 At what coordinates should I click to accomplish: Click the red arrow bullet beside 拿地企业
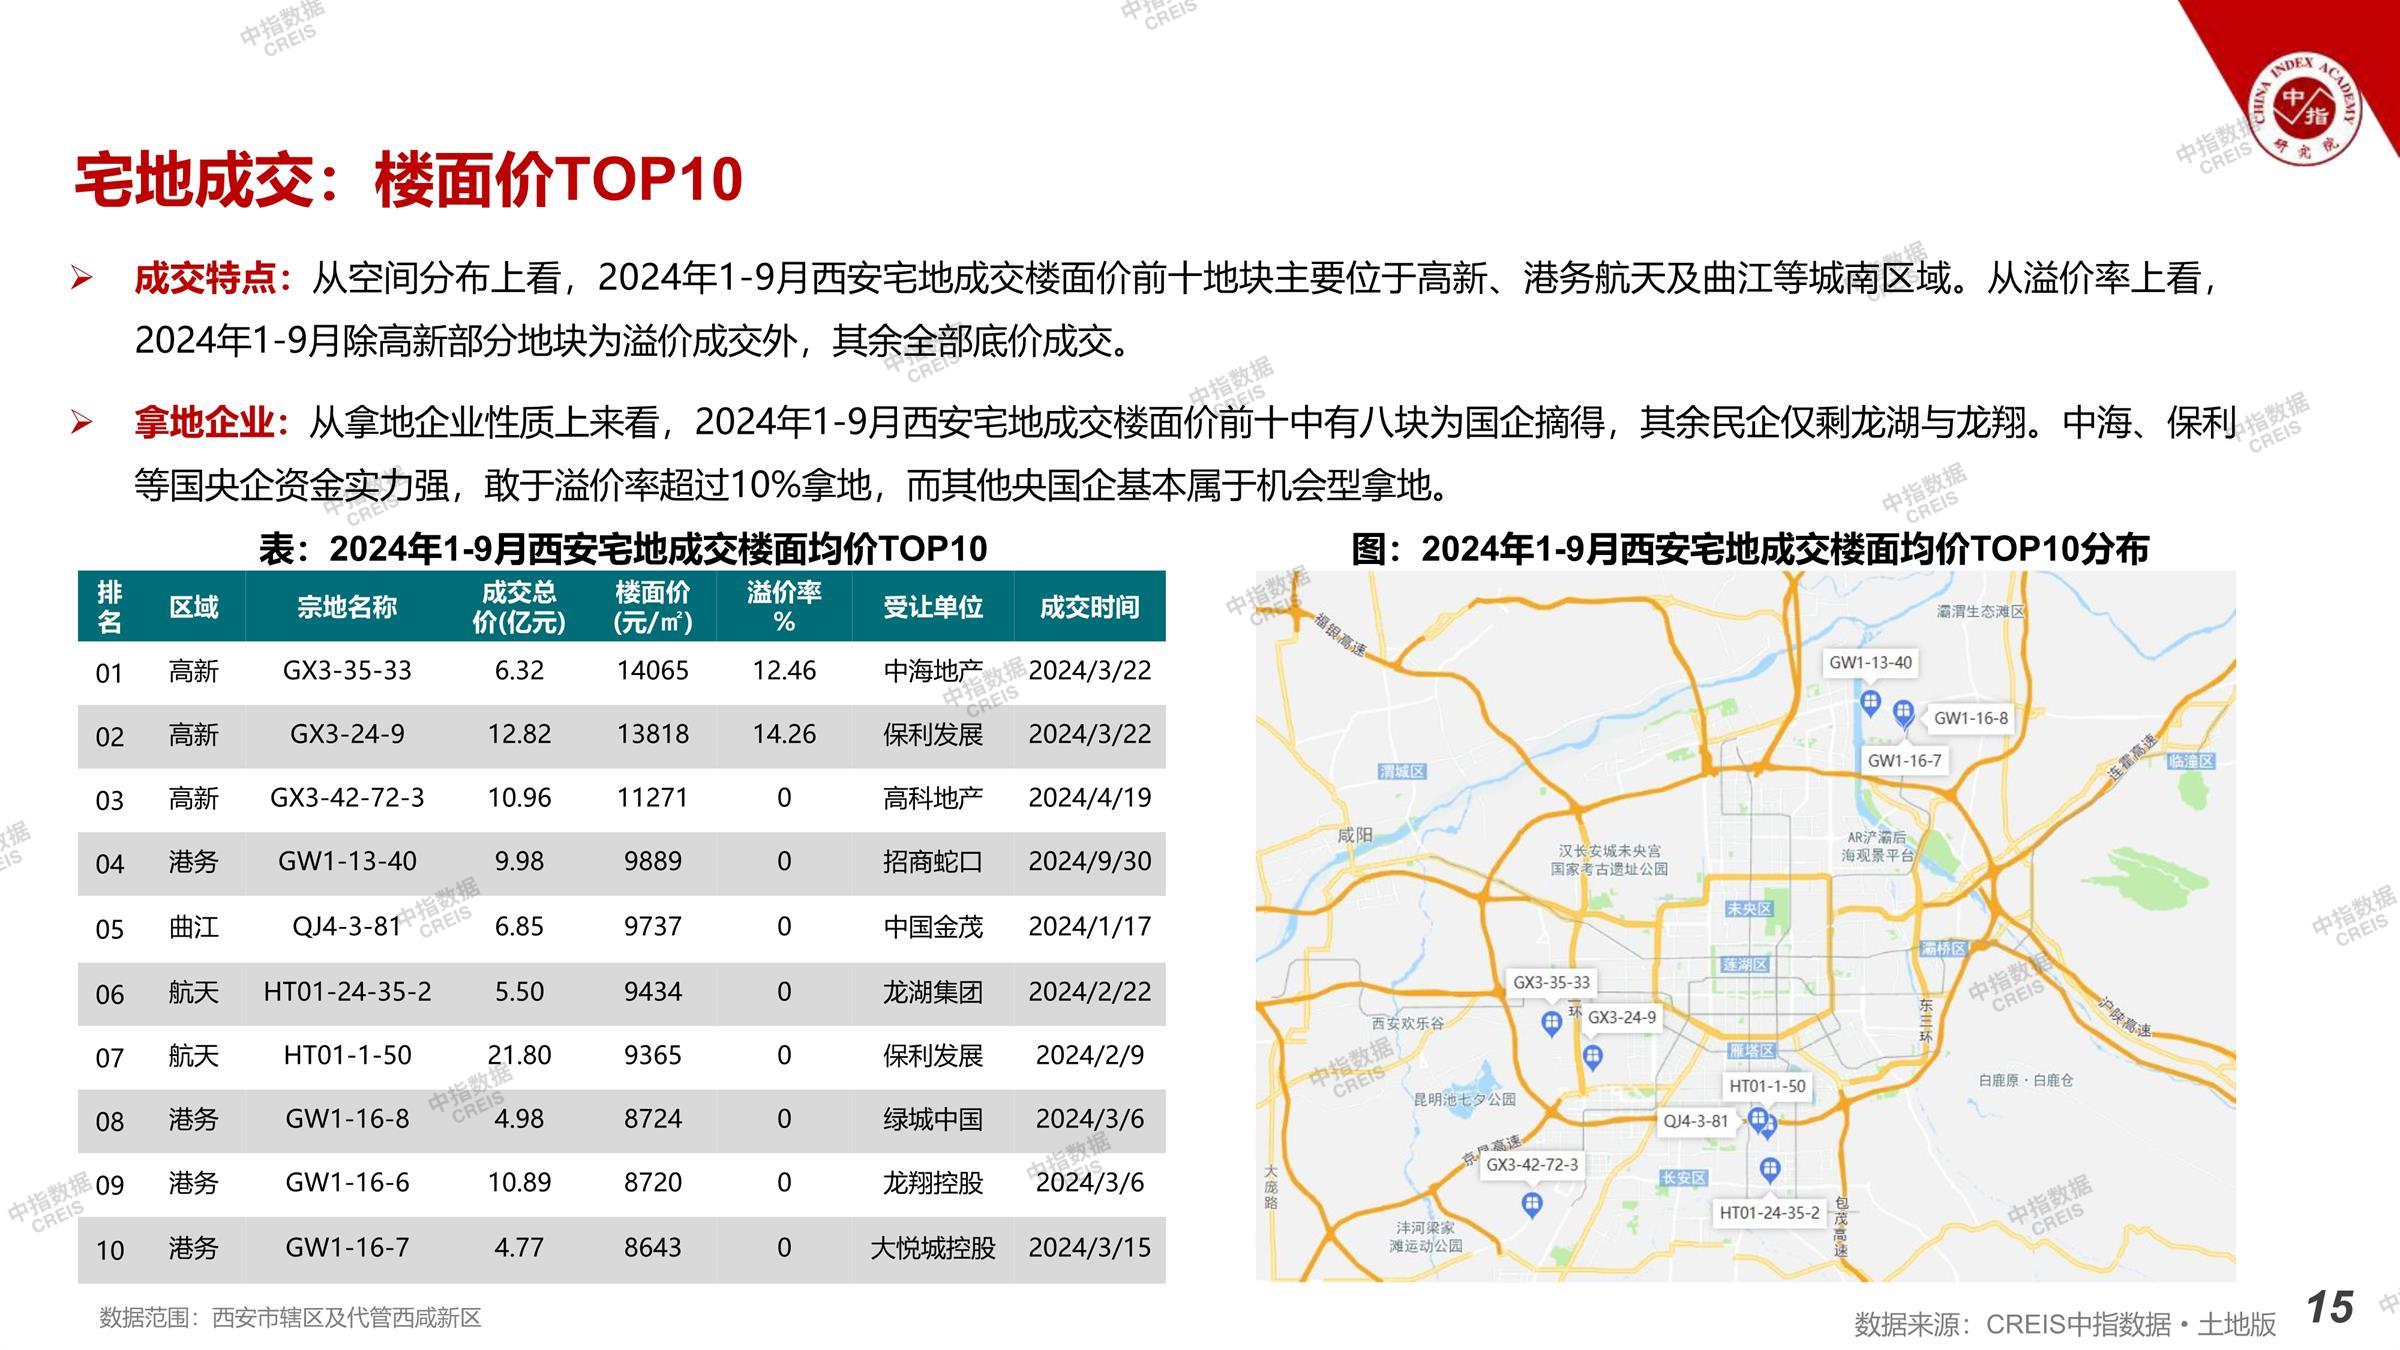81,423
